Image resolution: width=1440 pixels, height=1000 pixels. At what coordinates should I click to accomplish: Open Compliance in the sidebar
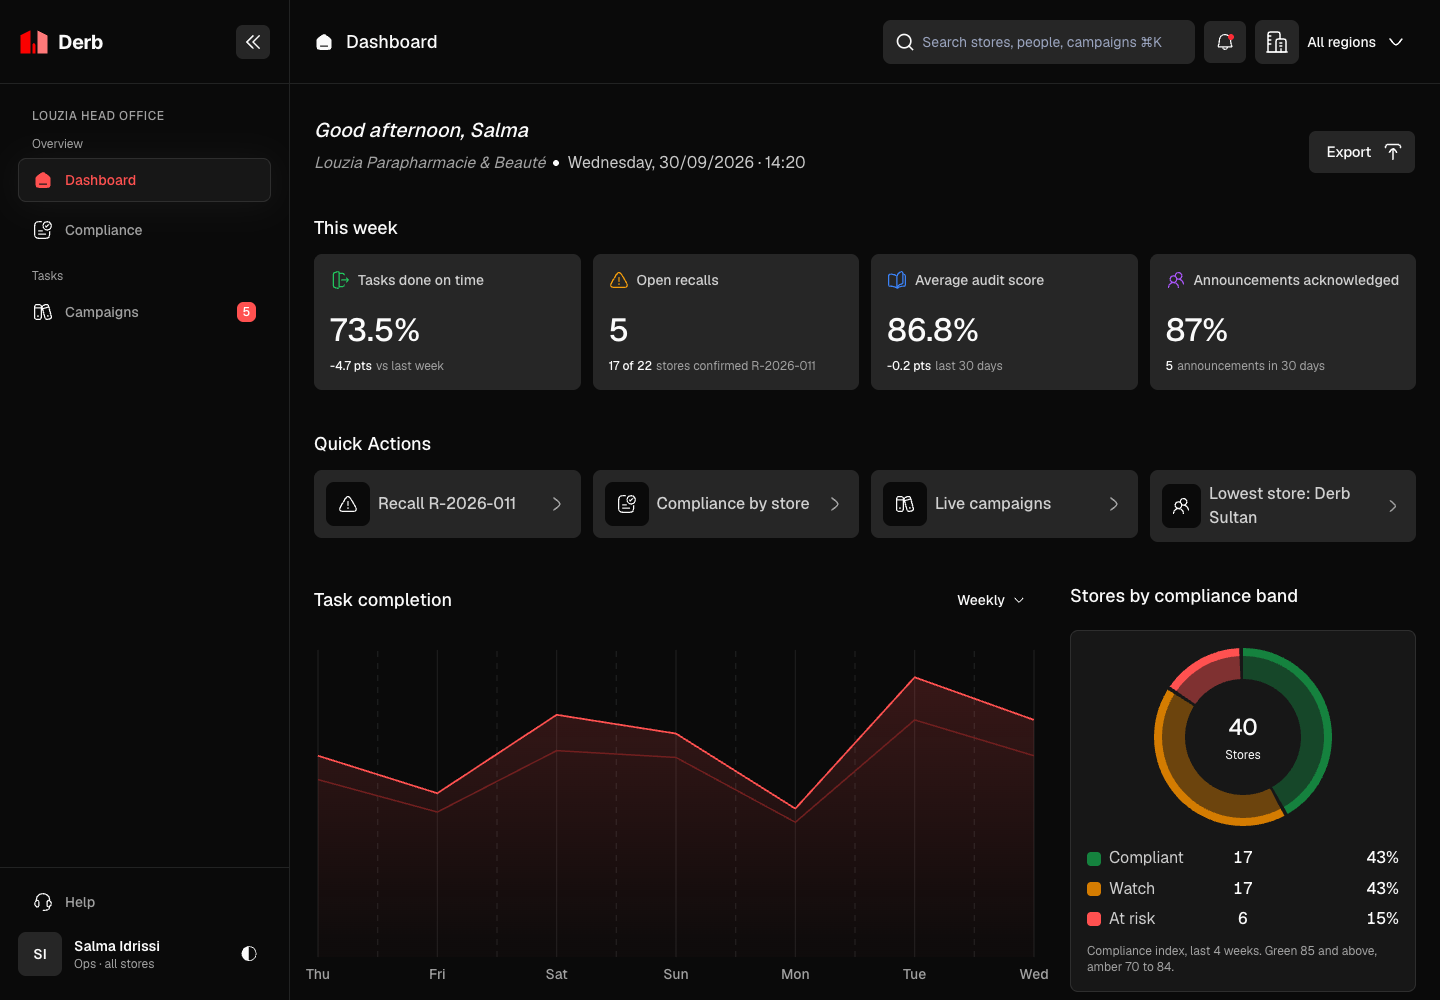click(x=144, y=230)
